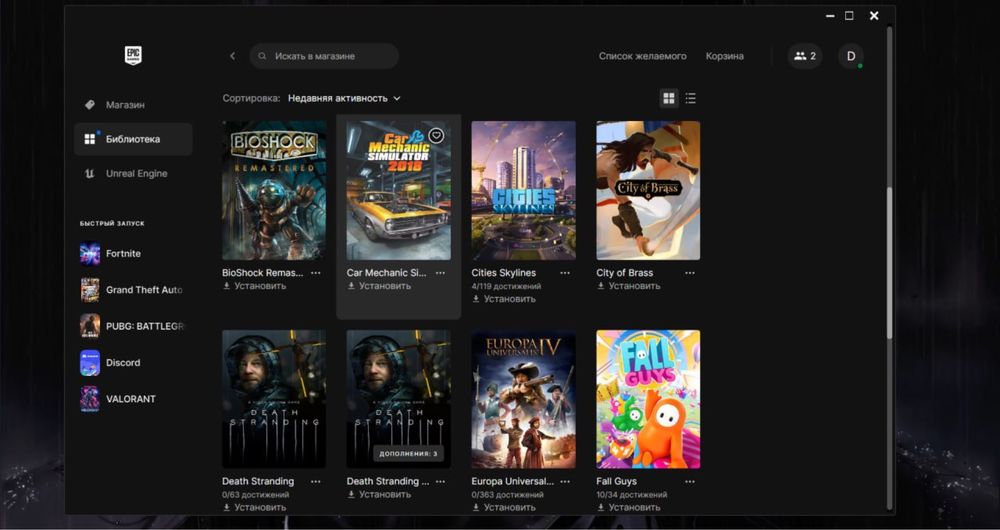This screenshot has height=530, width=1000.
Task: Launch Grand Theft Auto quick launch entry
Action: (133, 290)
